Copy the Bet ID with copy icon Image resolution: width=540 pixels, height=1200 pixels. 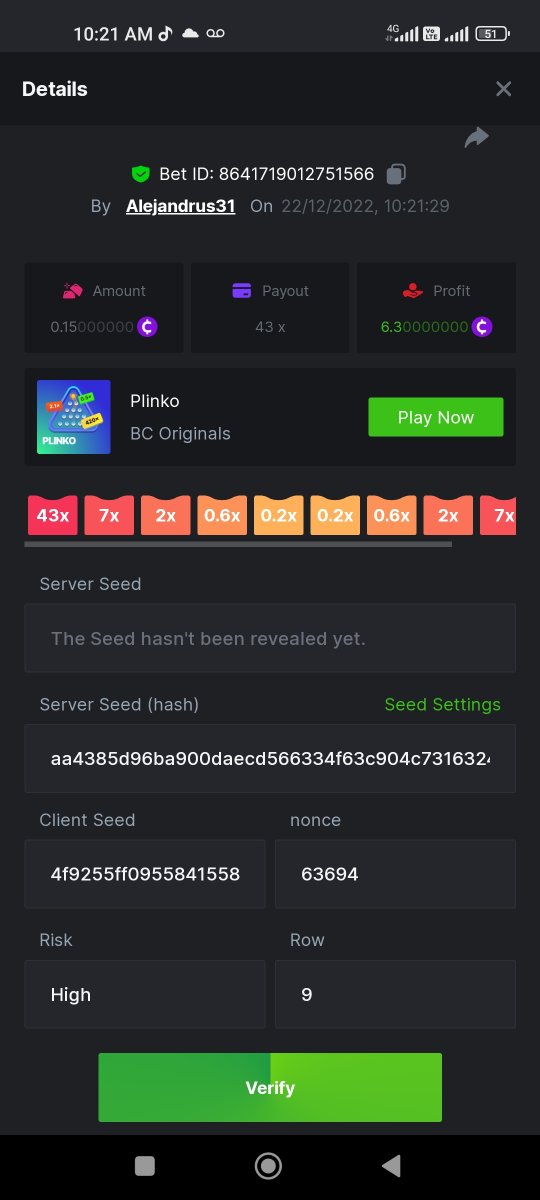[396, 174]
